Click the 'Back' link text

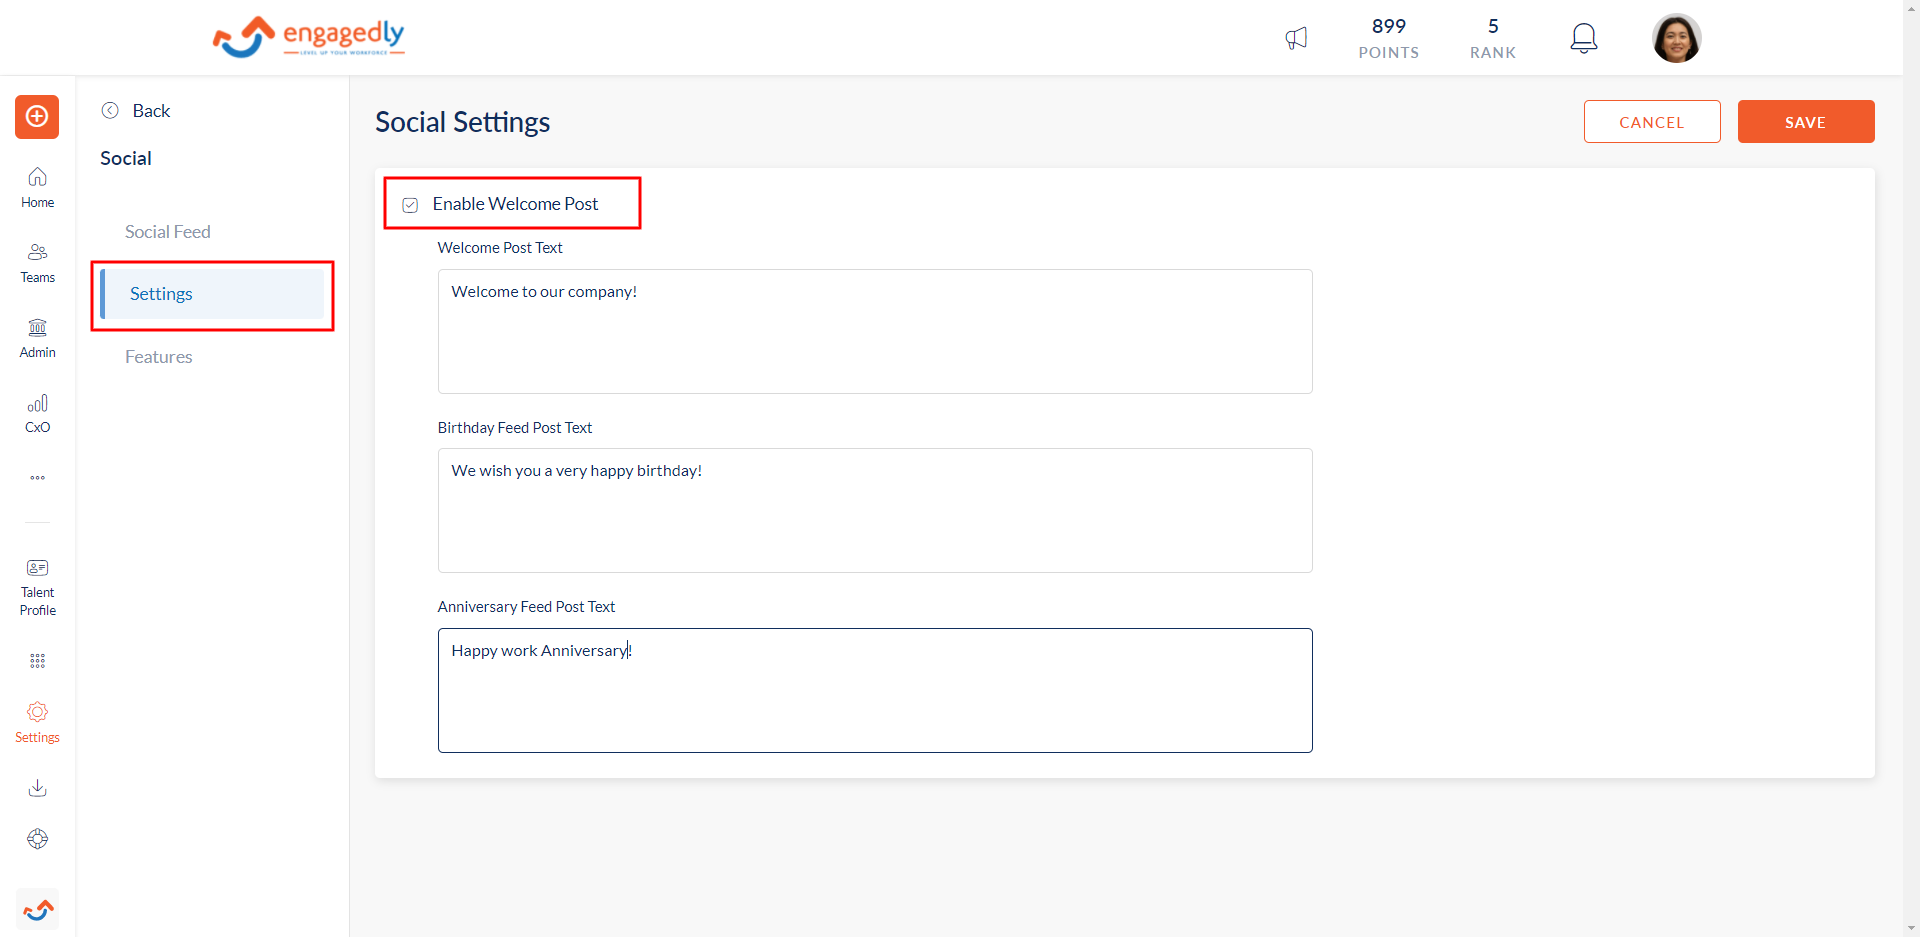151,110
